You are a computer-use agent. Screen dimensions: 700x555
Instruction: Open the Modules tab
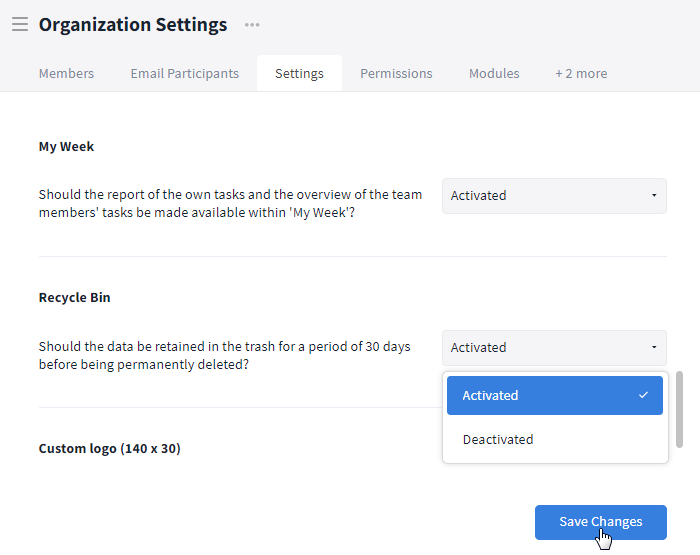pyautogui.click(x=494, y=73)
